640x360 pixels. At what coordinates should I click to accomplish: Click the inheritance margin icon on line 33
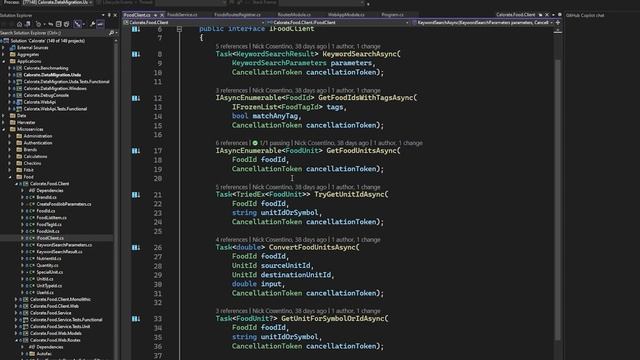tap(136, 318)
